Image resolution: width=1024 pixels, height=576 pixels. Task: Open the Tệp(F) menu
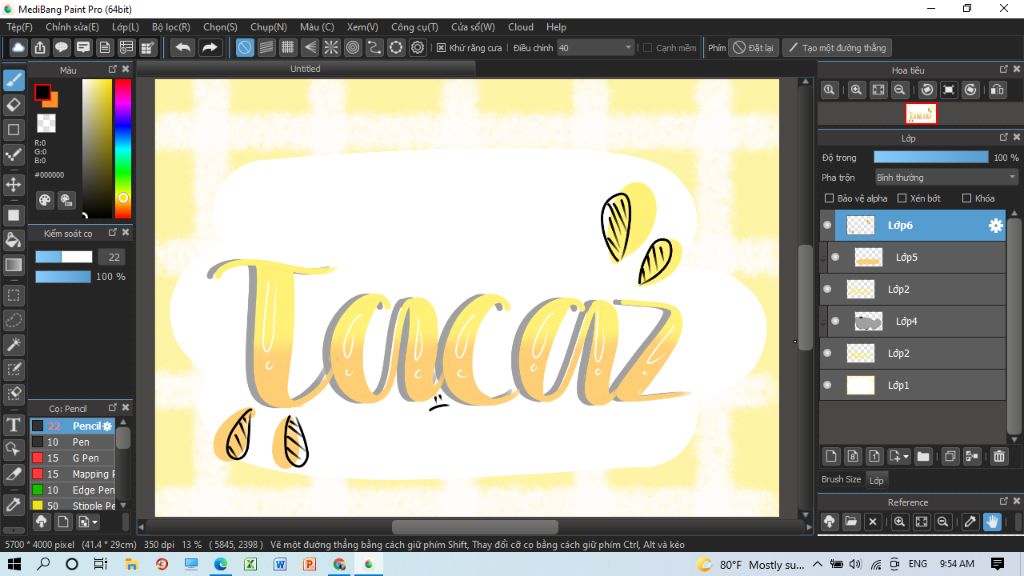[x=20, y=27]
